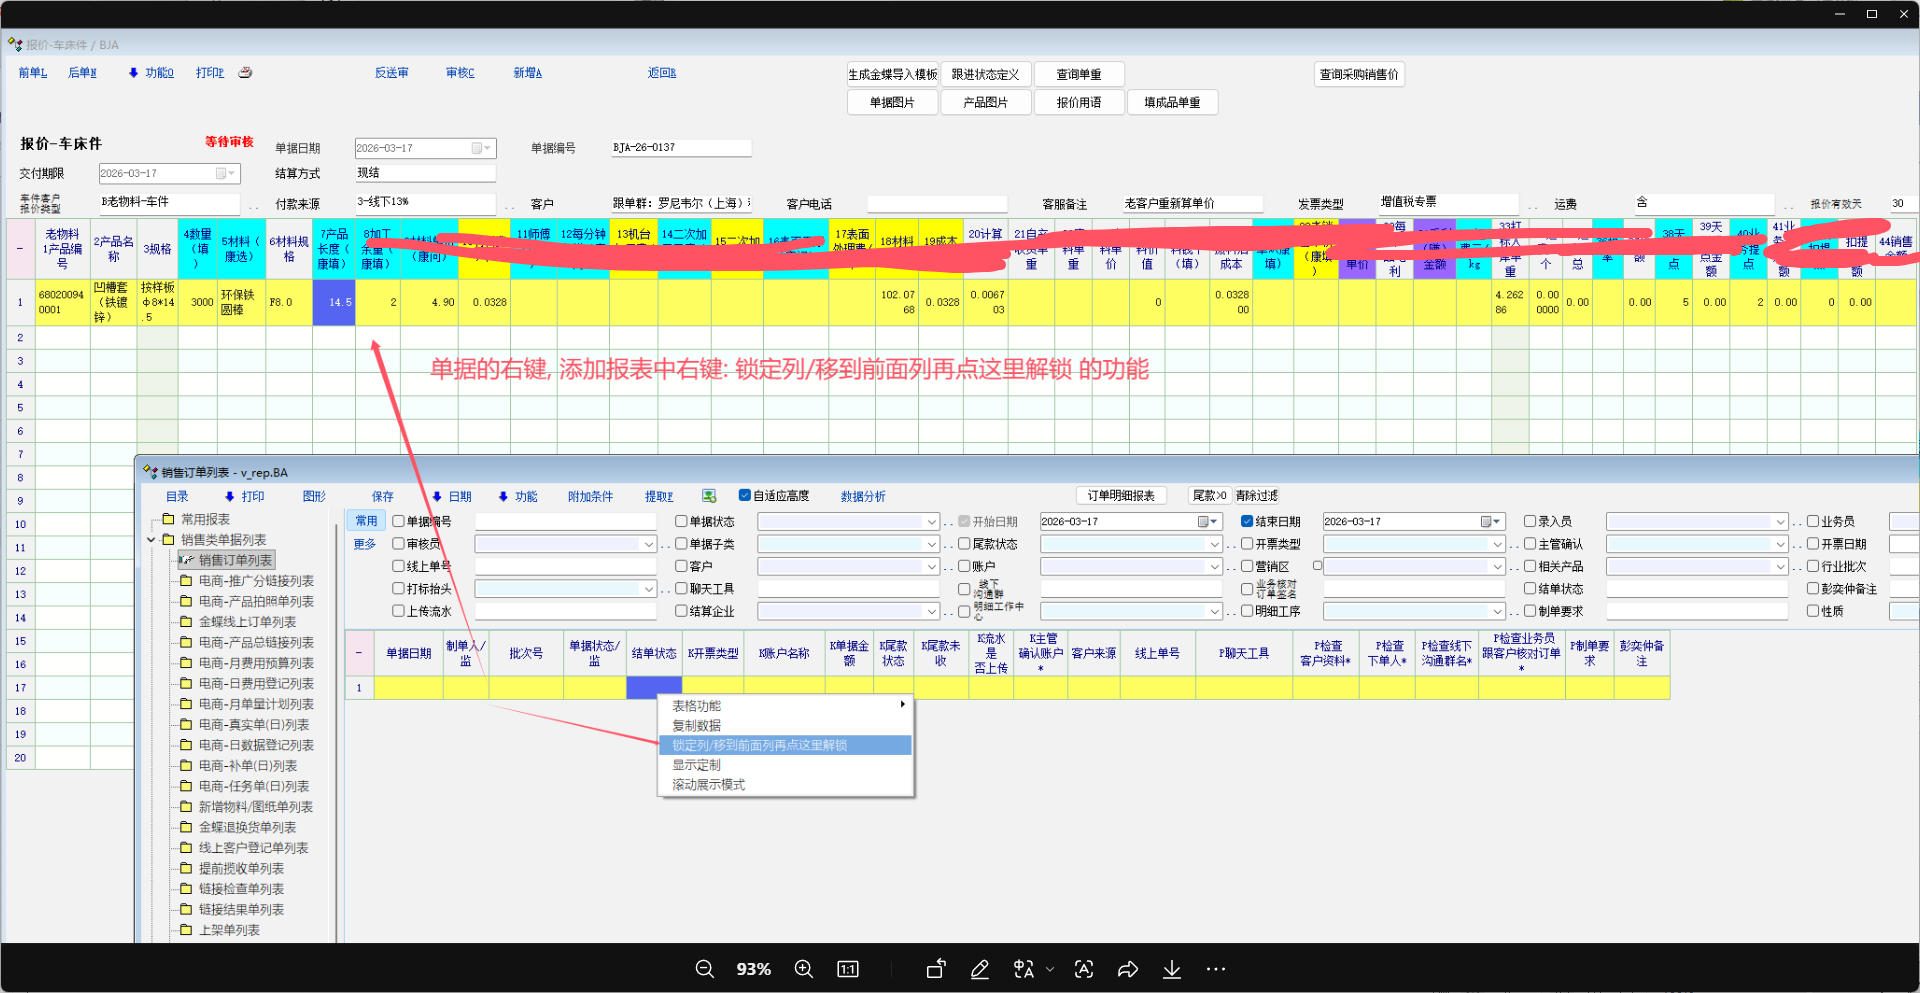The image size is (1920, 993).
Task: Rotate the image with the rotate icon
Action: [x=936, y=969]
